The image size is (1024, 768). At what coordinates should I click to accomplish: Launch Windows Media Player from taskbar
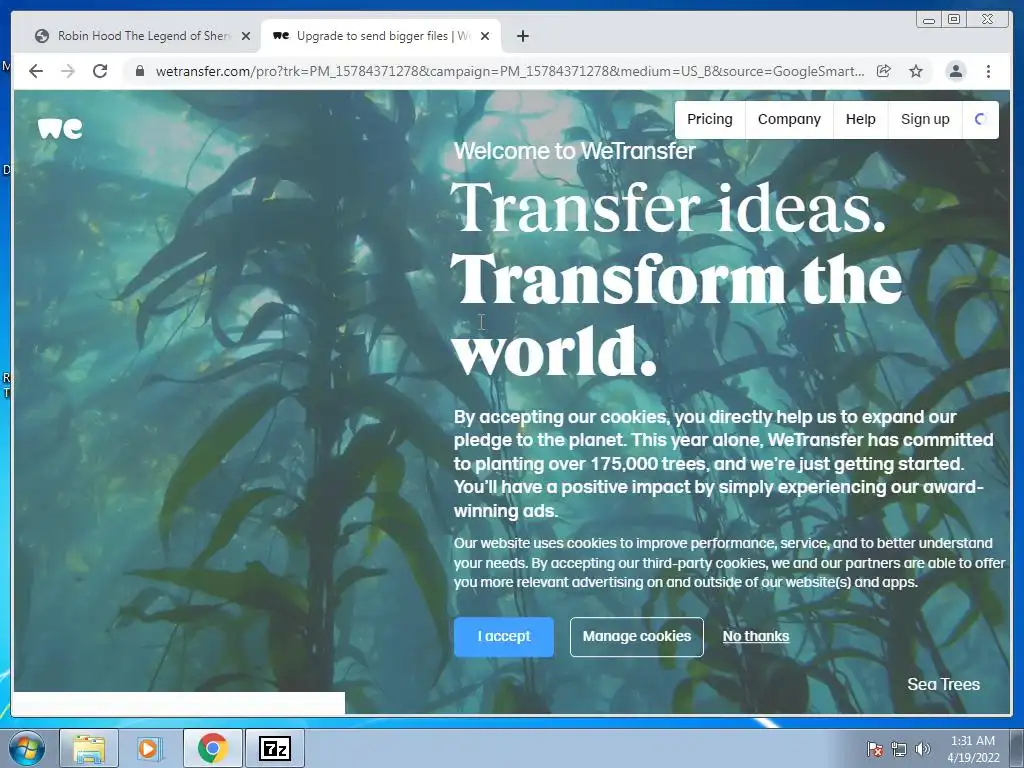coord(150,748)
